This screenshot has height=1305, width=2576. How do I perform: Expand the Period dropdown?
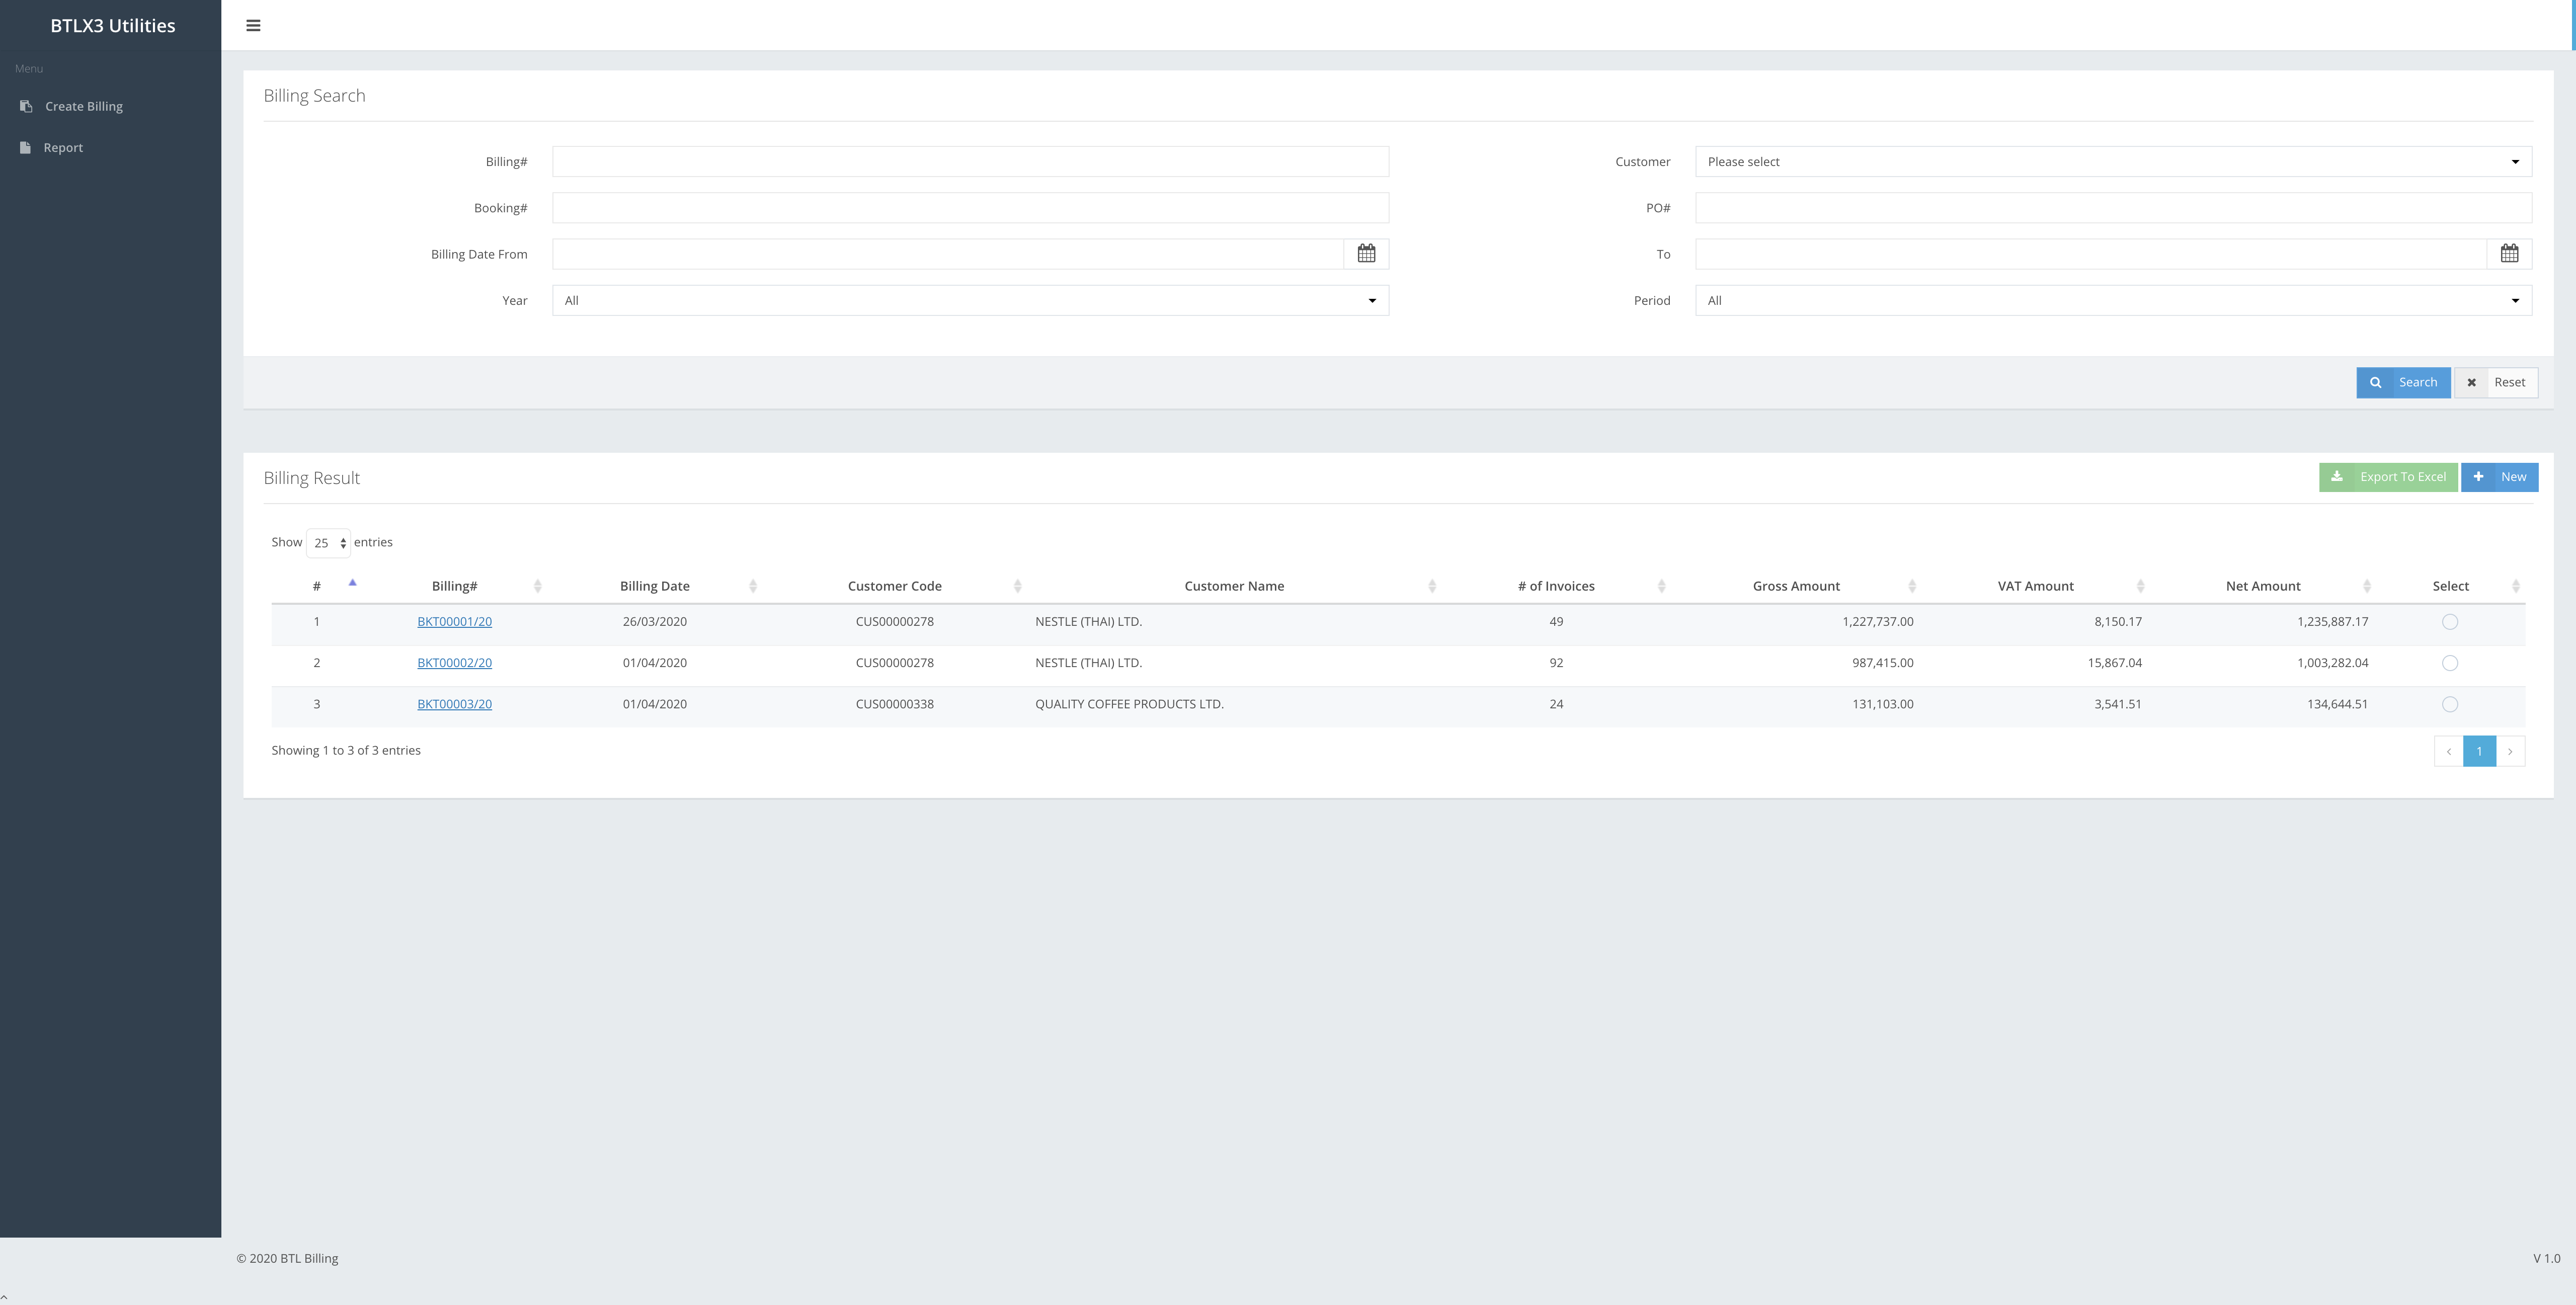pos(2113,300)
